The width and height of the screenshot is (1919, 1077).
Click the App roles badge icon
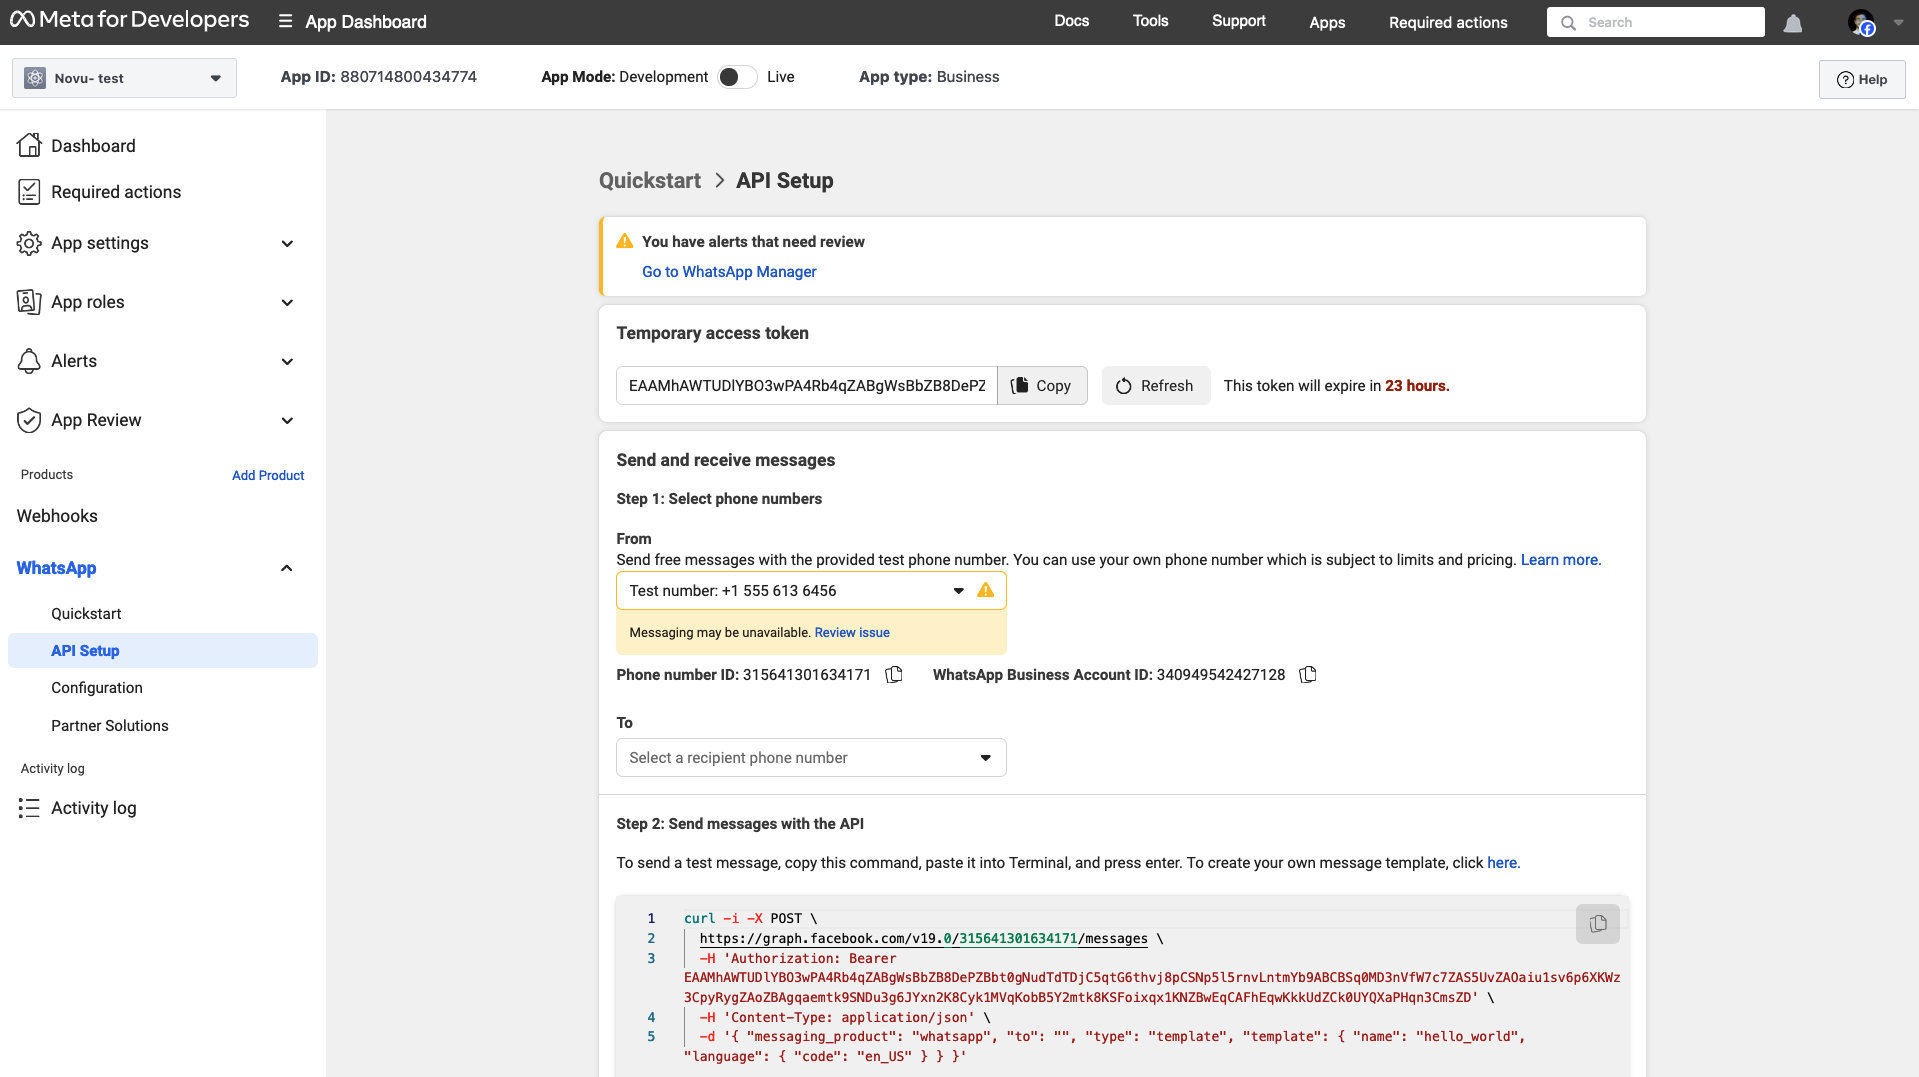pyautogui.click(x=29, y=302)
